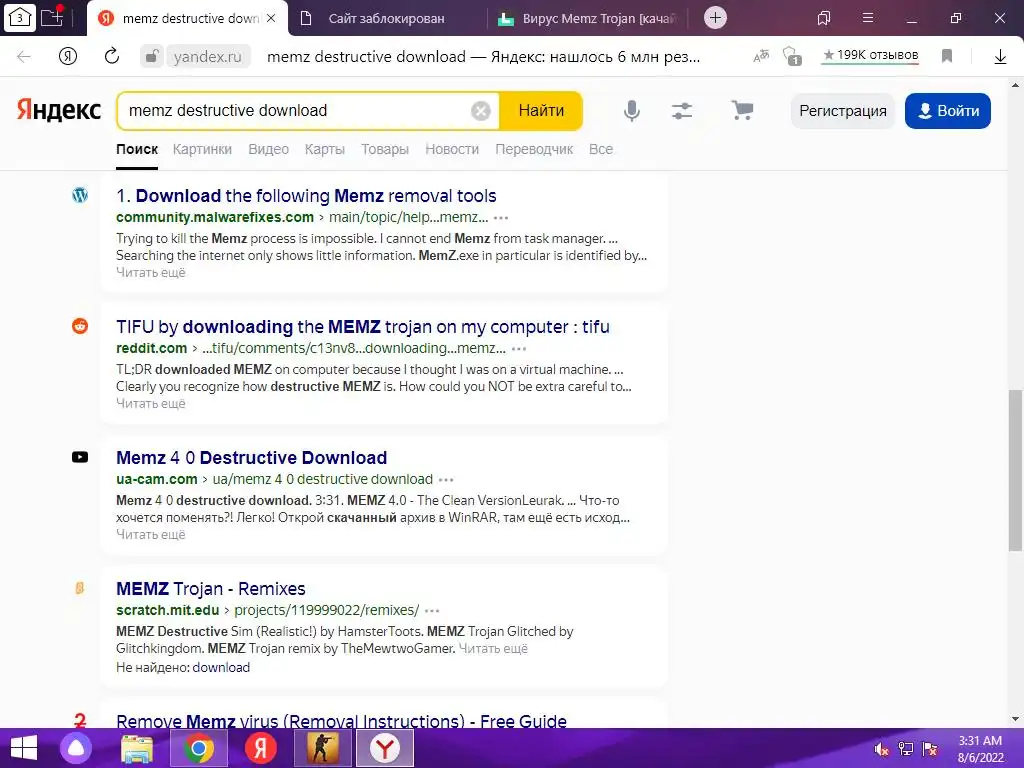Open the Protect shield icon
The width and height of the screenshot is (1024, 768).
792,57
